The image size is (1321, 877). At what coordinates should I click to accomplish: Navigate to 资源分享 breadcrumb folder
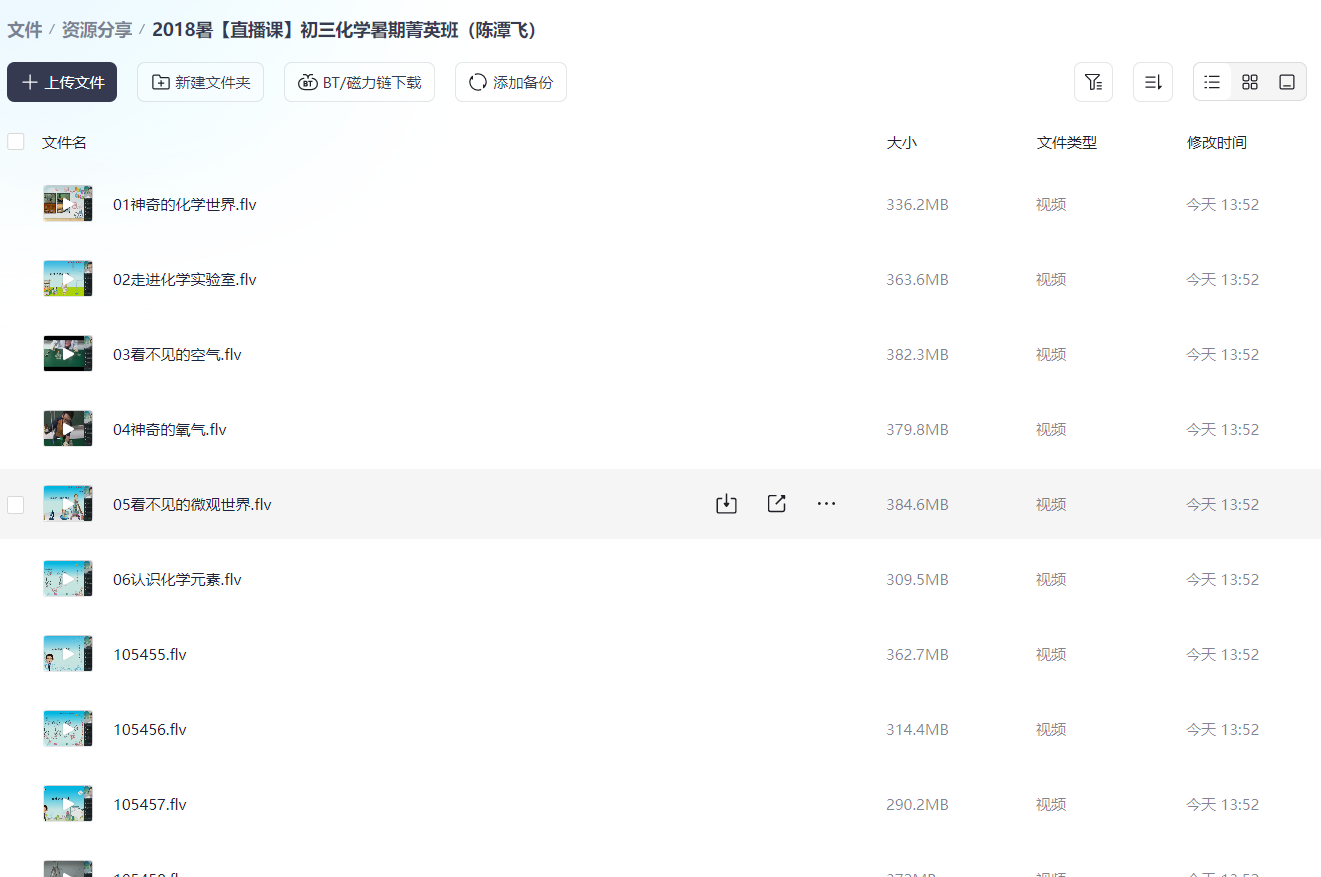coord(96,30)
